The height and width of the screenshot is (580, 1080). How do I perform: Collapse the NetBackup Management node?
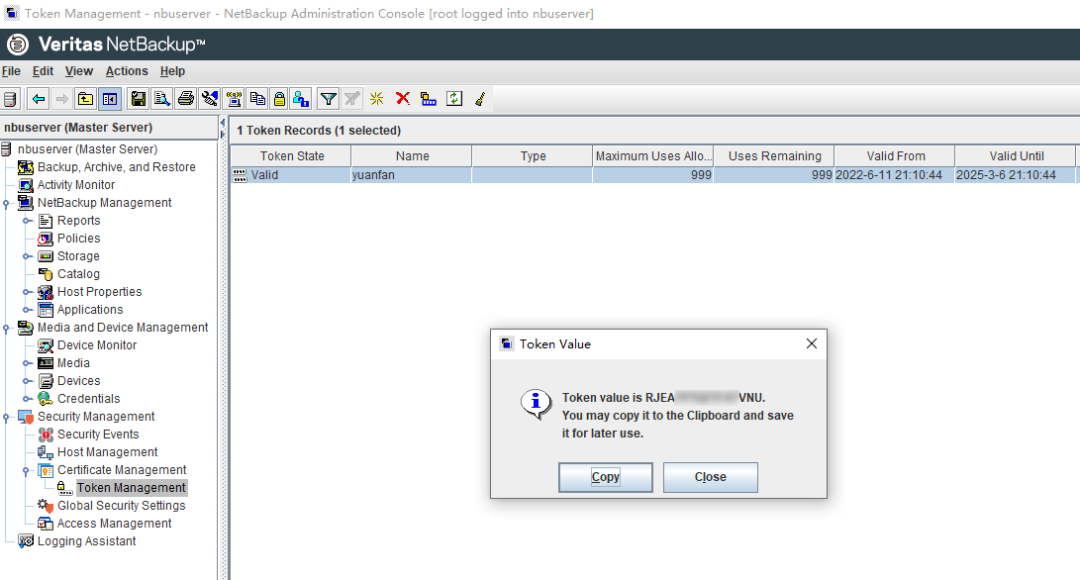(6, 203)
